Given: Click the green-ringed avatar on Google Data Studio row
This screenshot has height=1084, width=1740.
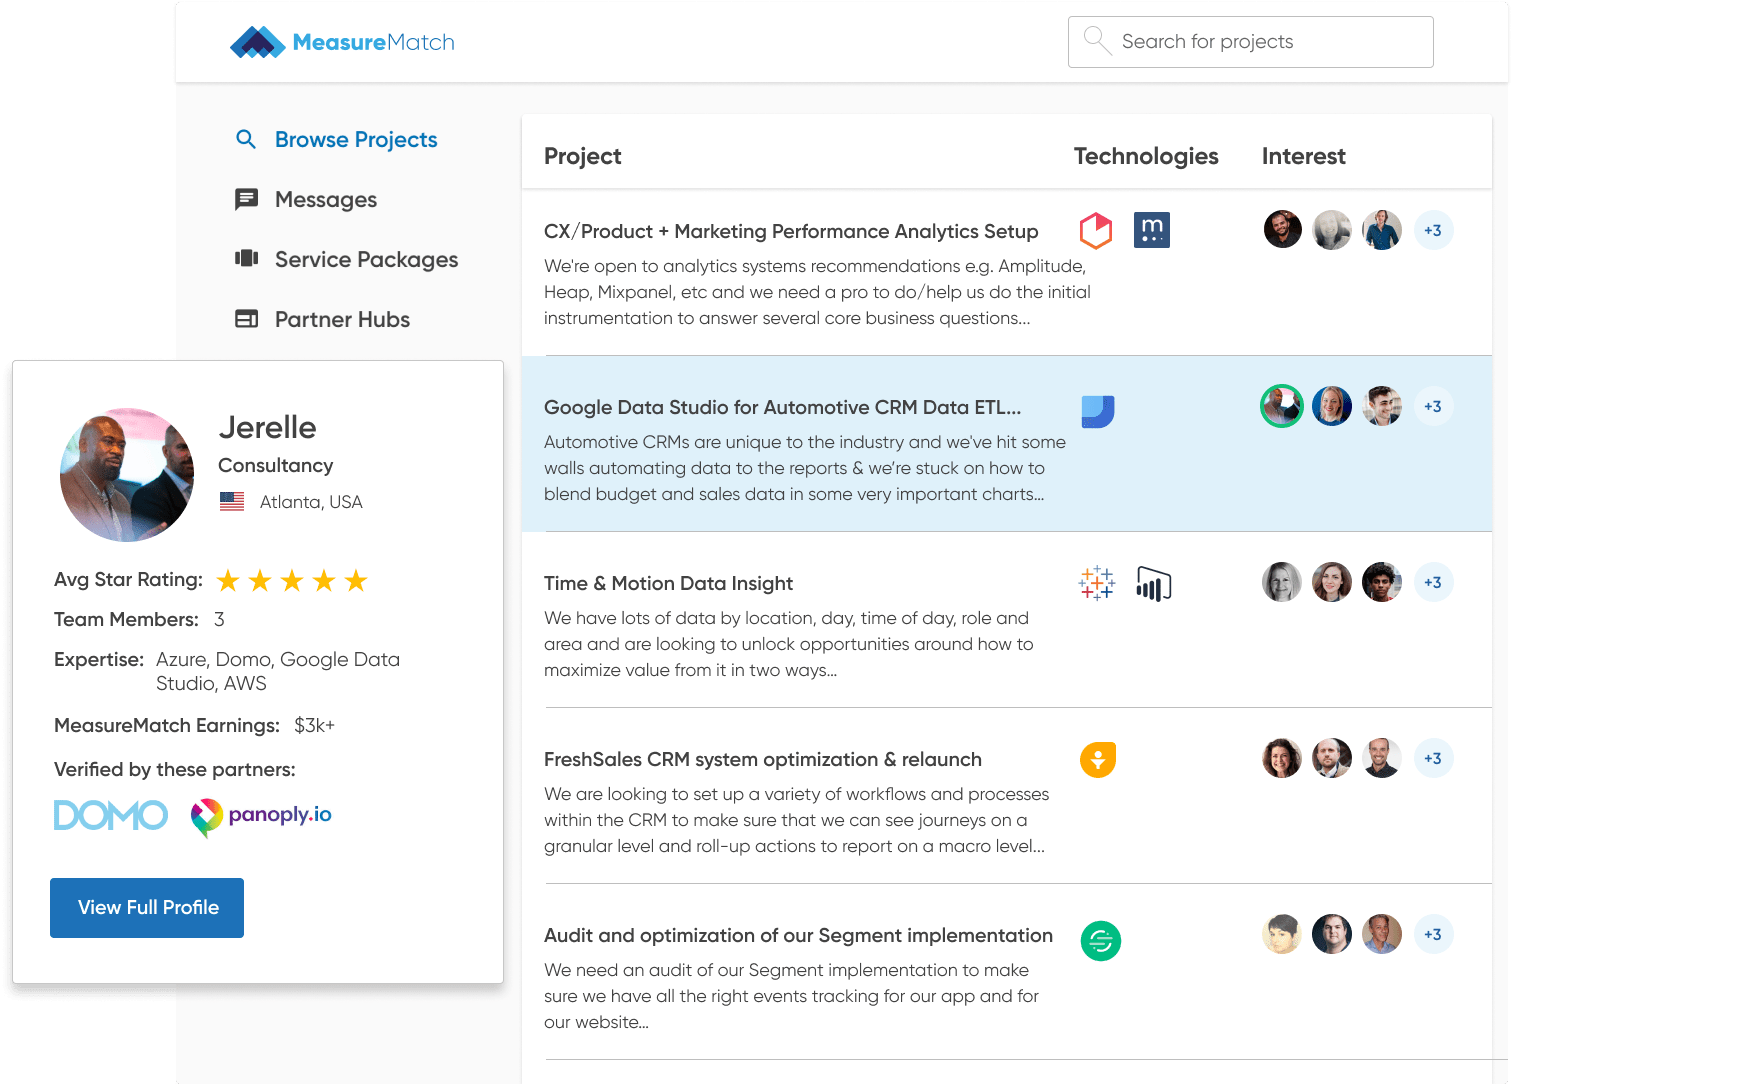Looking at the screenshot, I should pyautogui.click(x=1281, y=406).
